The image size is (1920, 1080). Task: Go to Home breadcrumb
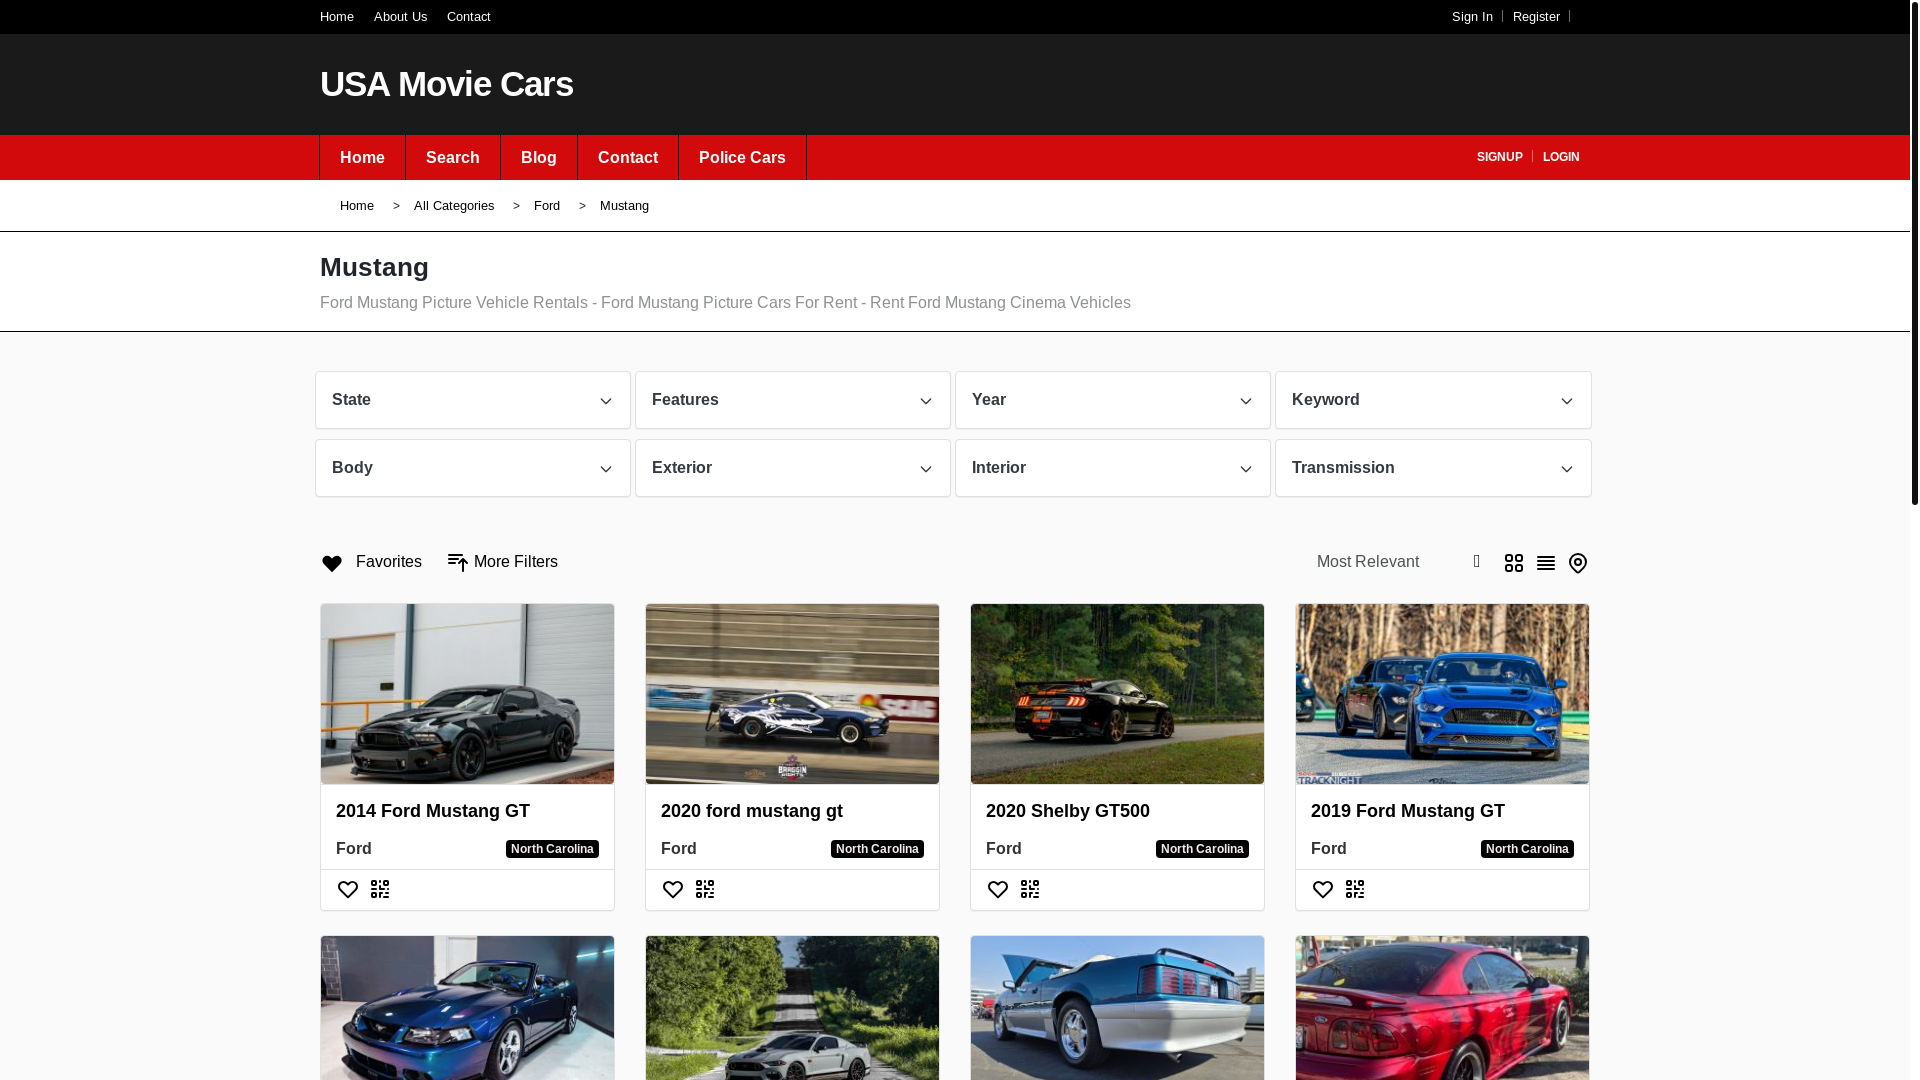click(357, 206)
